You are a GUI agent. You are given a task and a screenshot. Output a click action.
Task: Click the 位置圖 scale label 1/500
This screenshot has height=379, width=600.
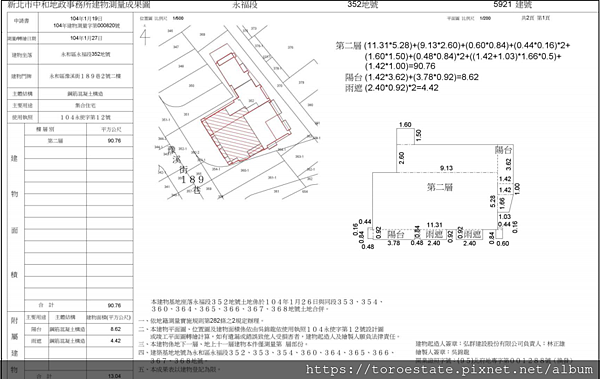pyautogui.click(x=178, y=18)
